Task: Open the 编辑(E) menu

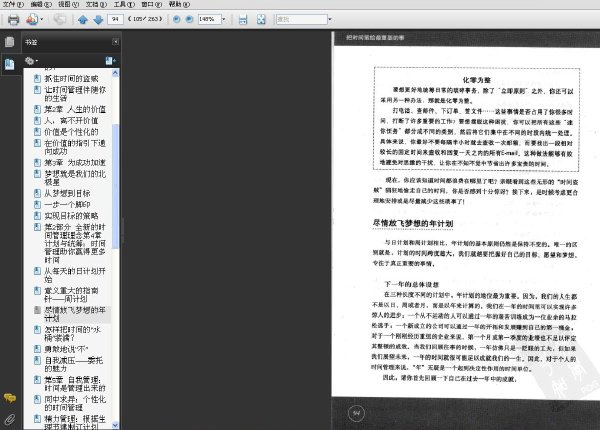Action: [41, 4]
